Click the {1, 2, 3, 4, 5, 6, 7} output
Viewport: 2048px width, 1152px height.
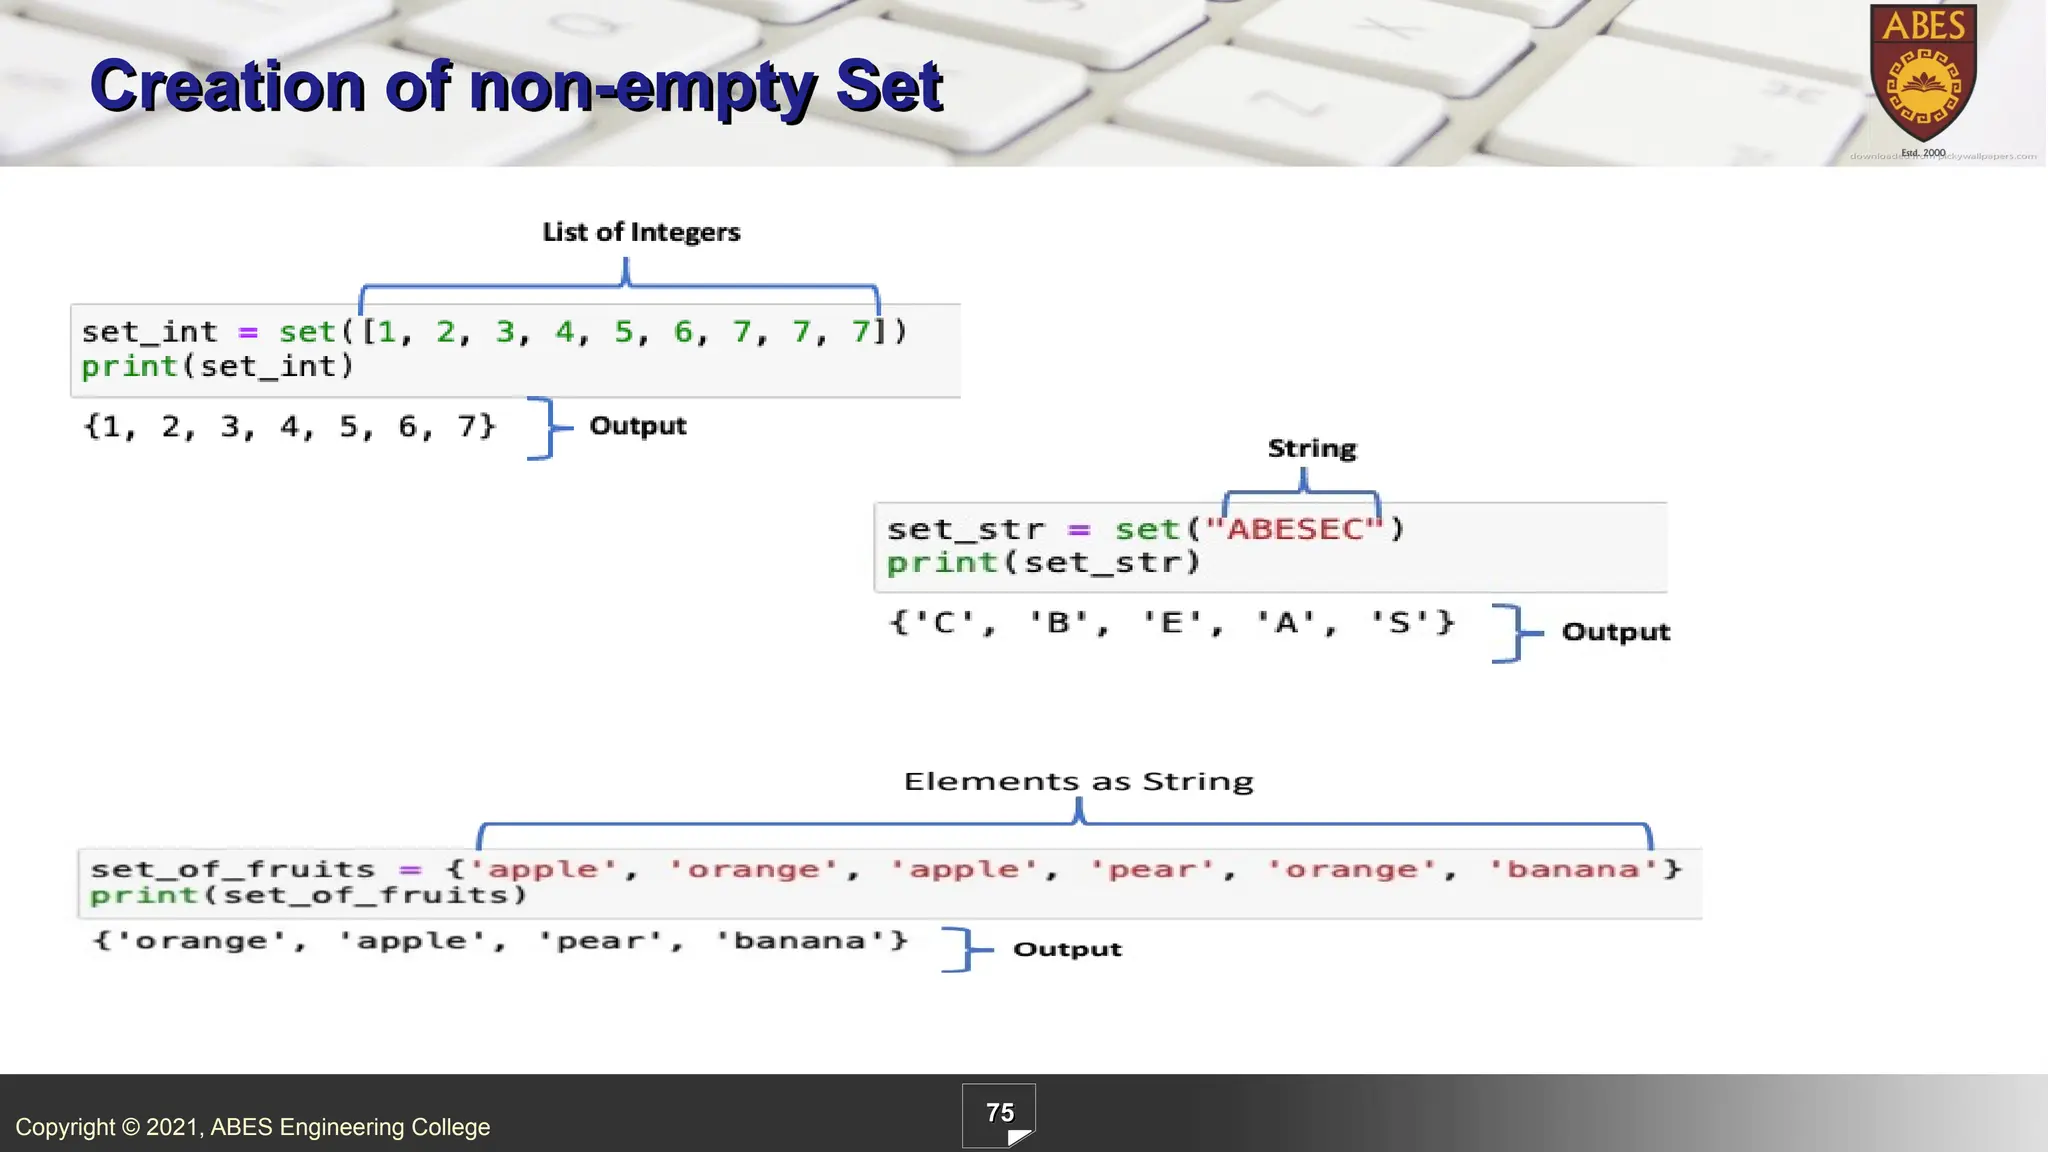pyautogui.click(x=289, y=427)
